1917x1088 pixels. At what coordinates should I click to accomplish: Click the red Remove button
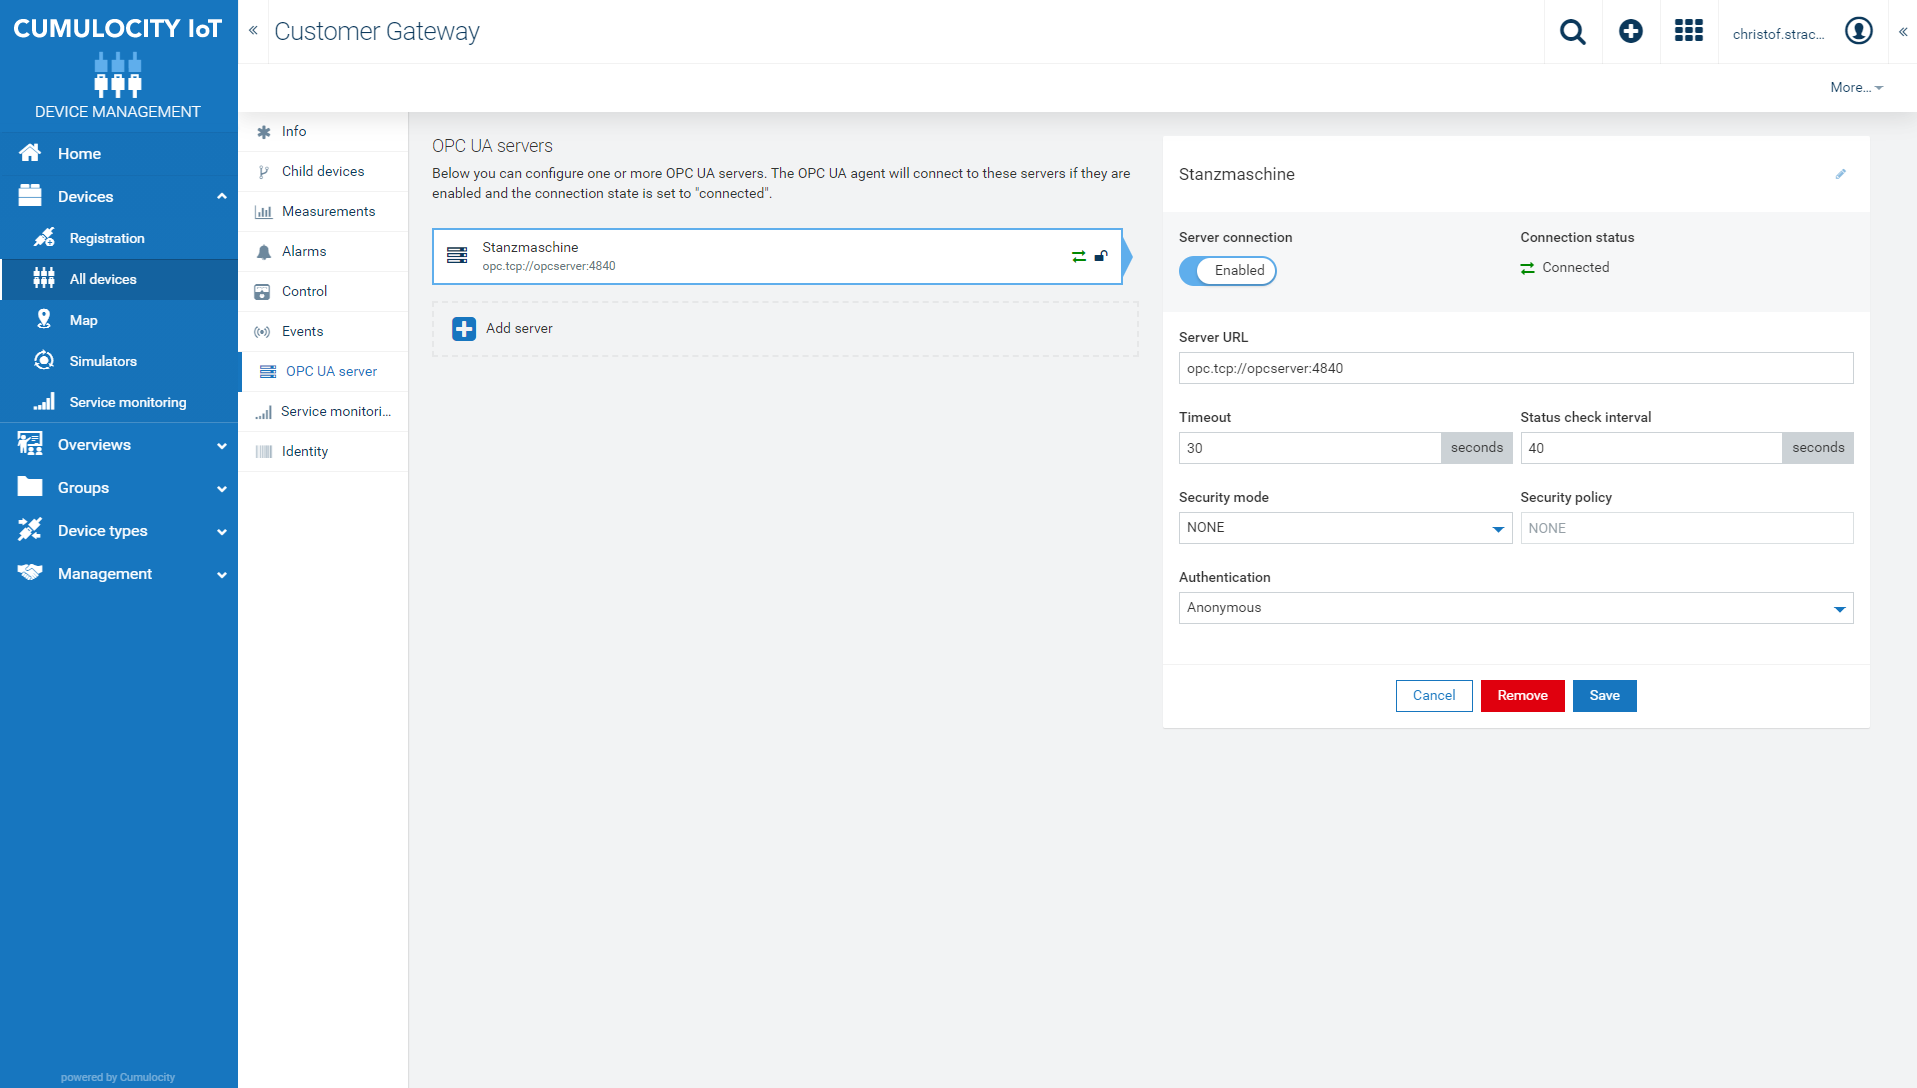point(1522,696)
